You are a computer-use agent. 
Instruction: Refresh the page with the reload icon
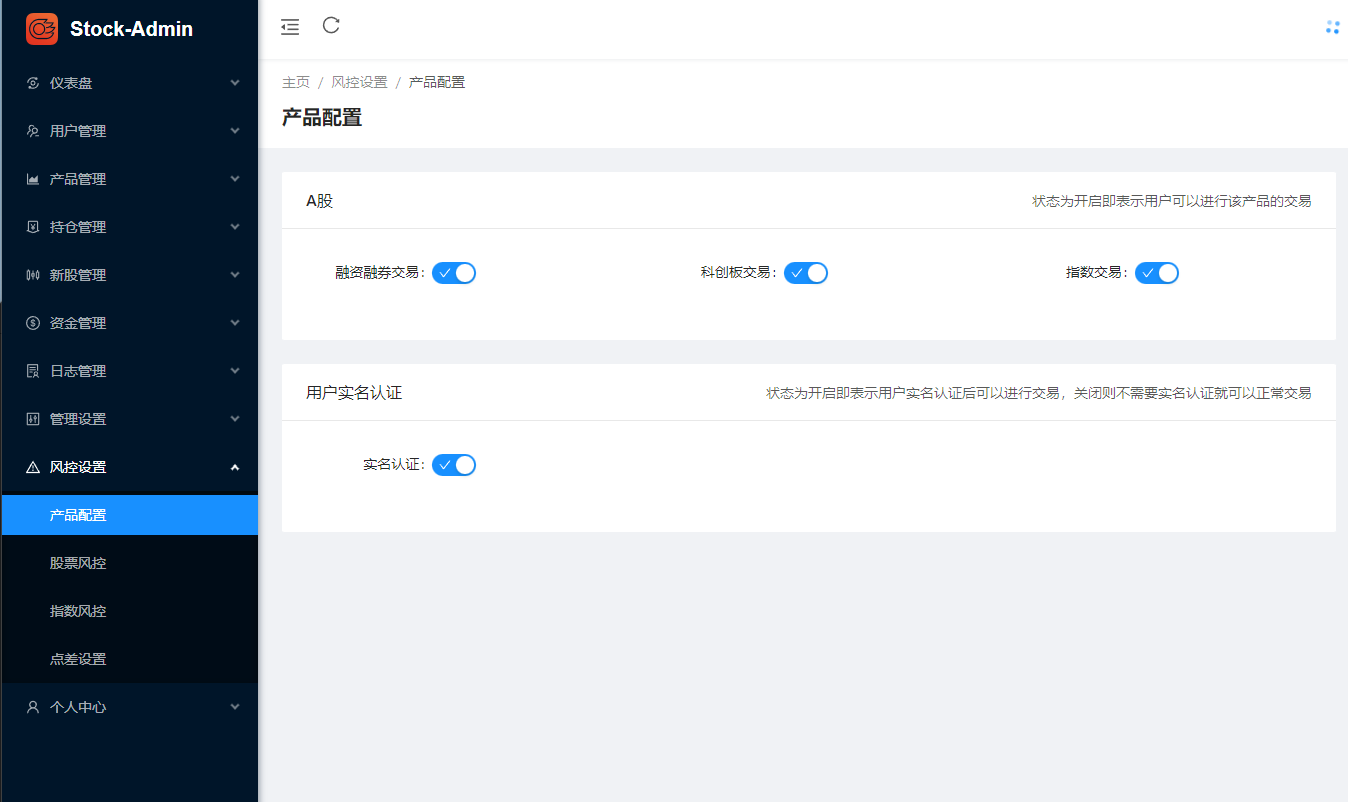(x=331, y=27)
